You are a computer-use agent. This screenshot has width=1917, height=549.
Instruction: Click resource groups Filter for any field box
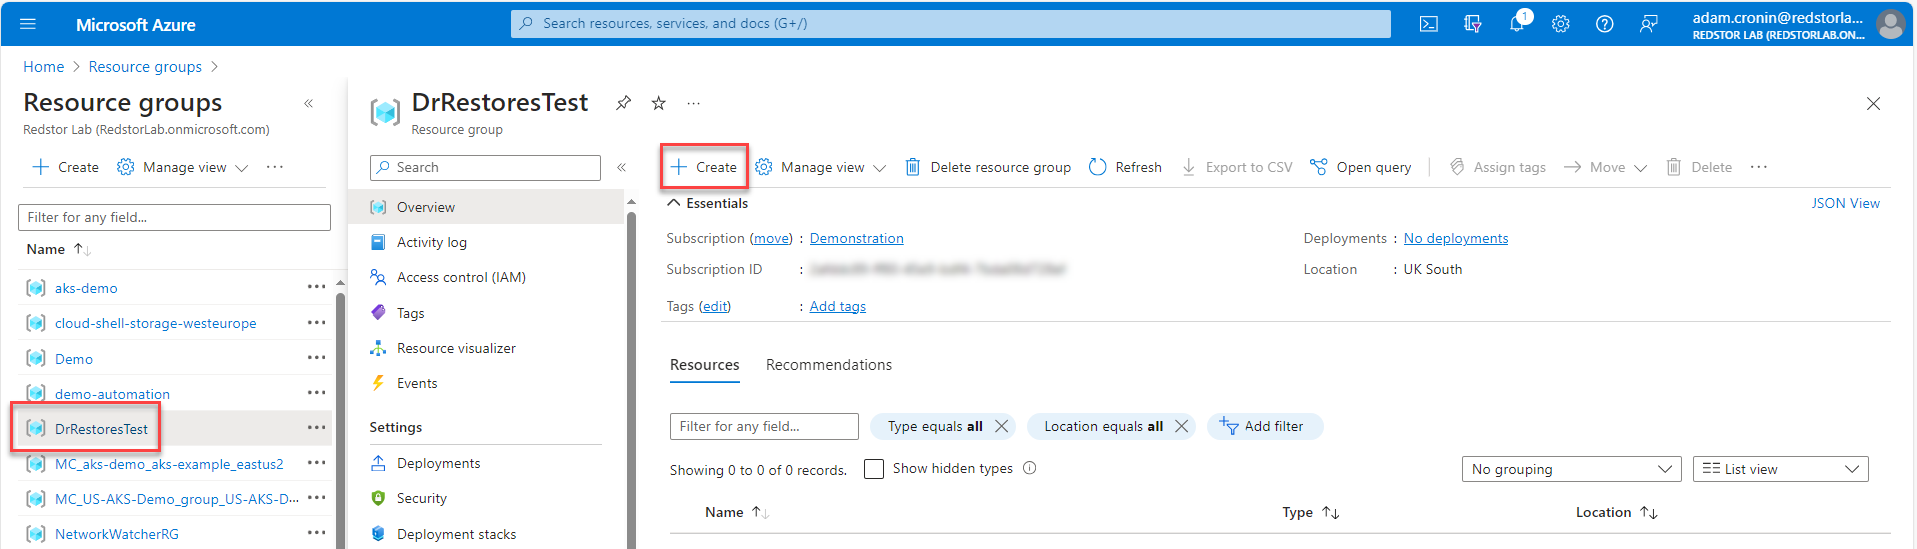tap(174, 217)
